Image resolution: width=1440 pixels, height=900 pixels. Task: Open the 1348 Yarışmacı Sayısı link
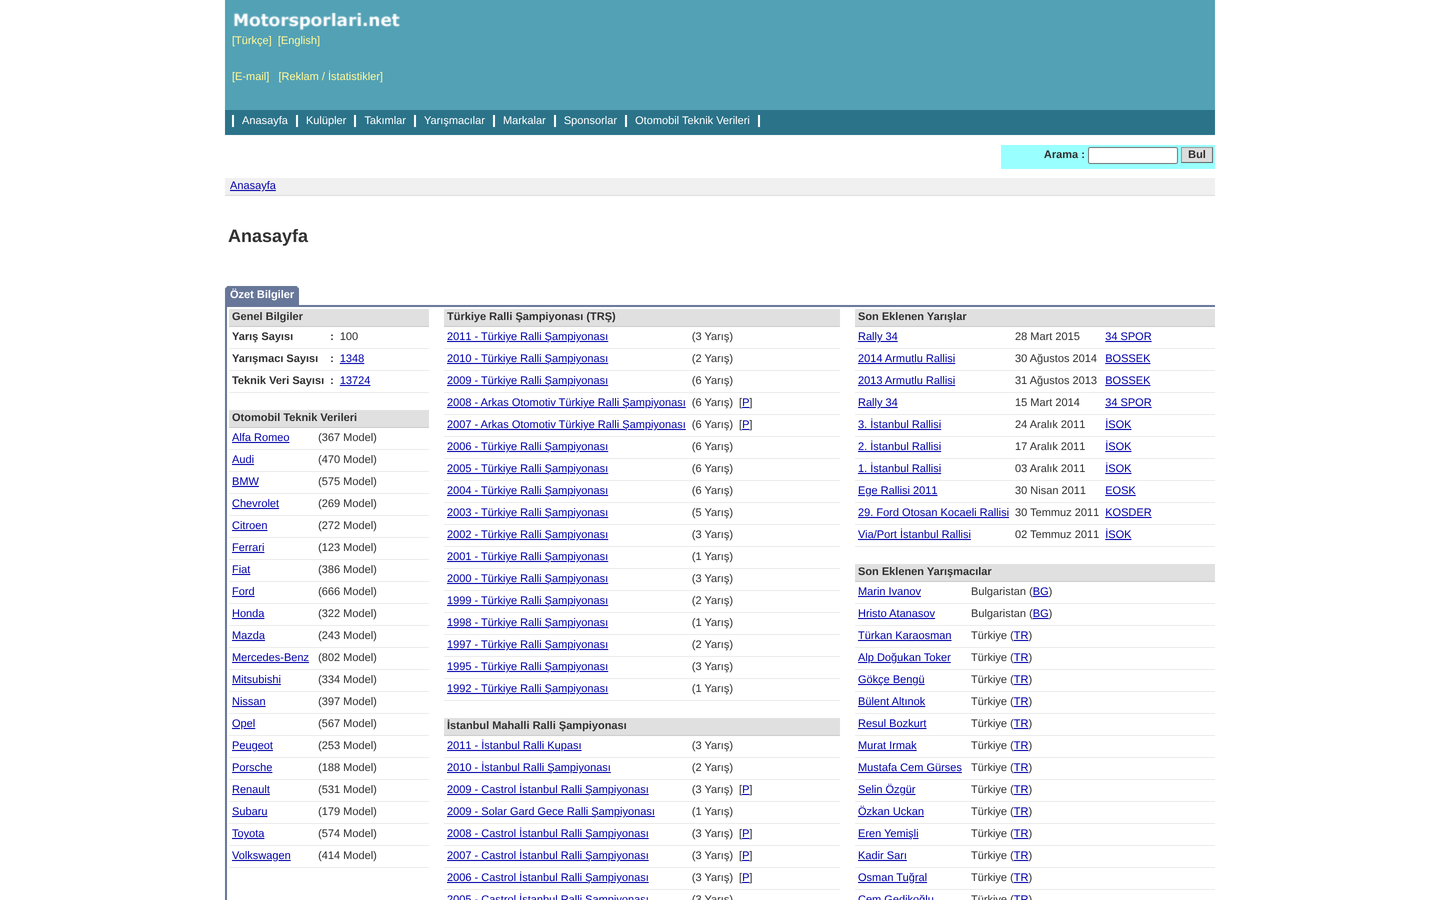pos(352,358)
